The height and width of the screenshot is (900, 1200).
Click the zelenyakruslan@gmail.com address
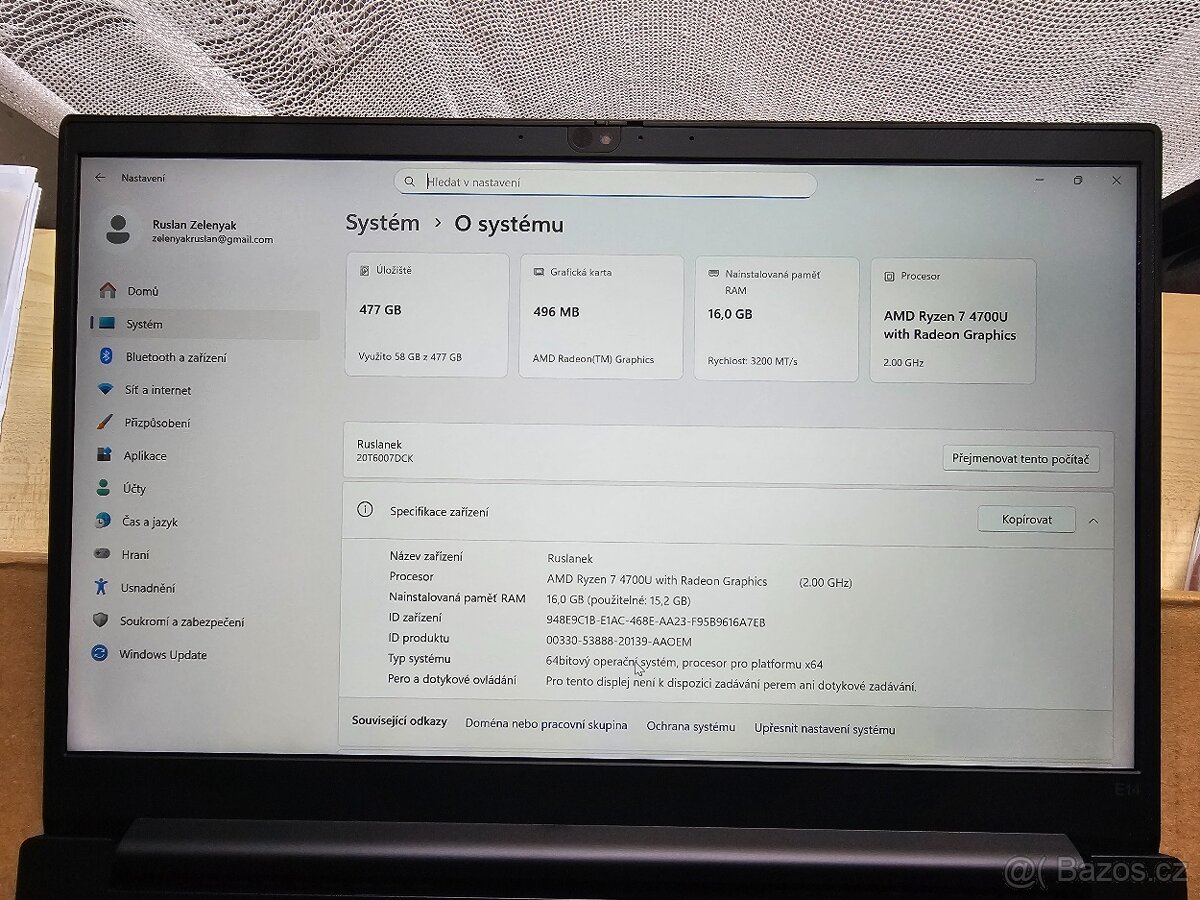[x=212, y=240]
